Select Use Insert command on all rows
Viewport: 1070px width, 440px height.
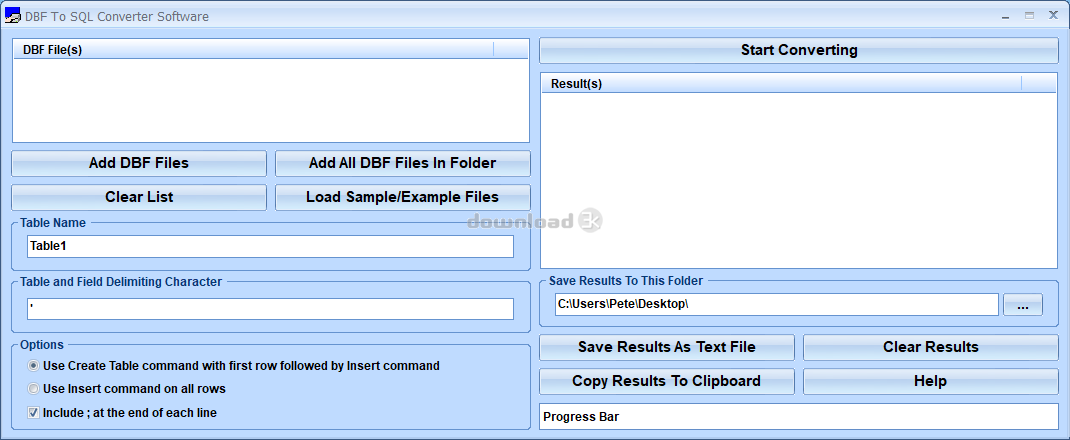point(34,389)
